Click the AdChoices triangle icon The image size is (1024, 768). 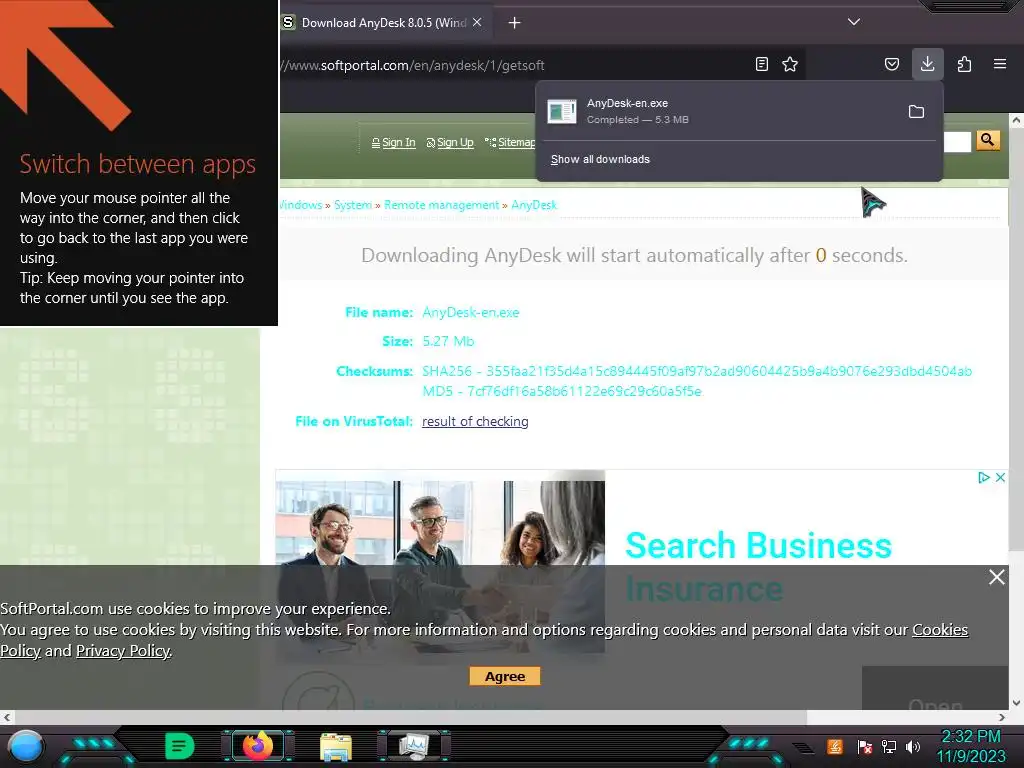[x=984, y=477]
